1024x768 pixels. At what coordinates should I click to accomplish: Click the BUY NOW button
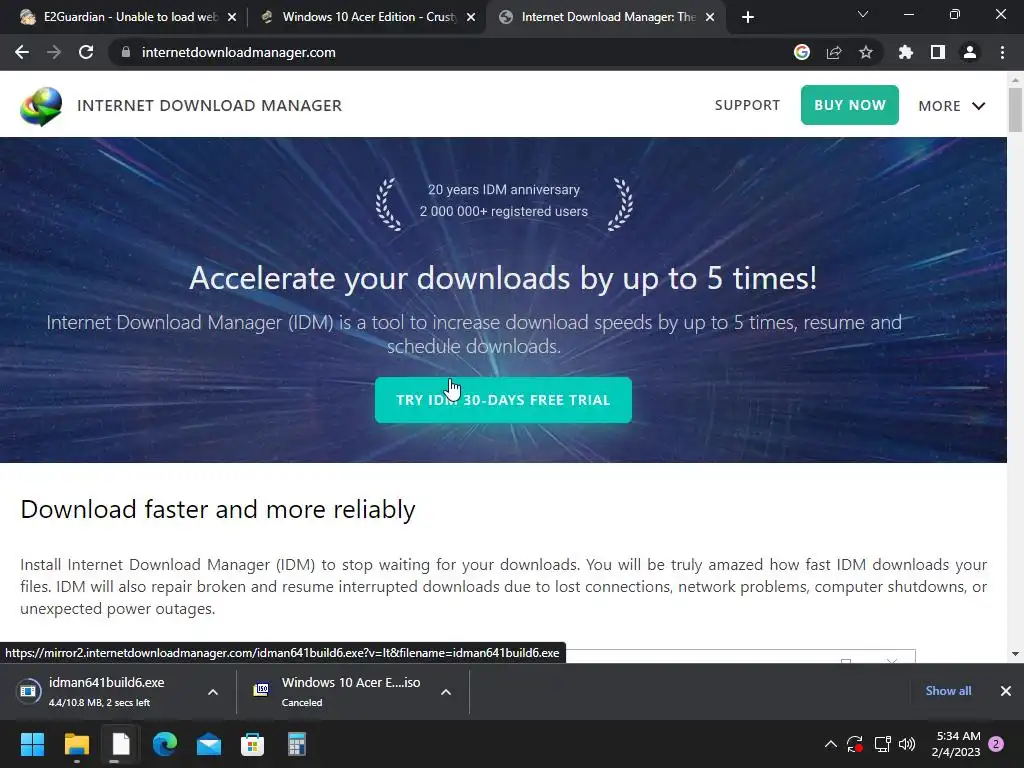(850, 105)
